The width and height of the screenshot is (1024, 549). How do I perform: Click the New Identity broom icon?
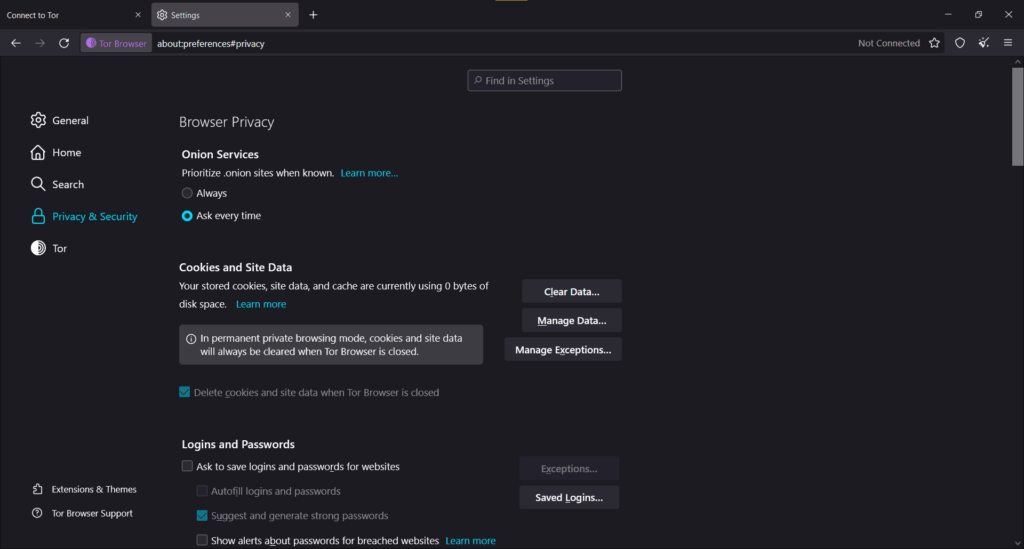point(984,43)
